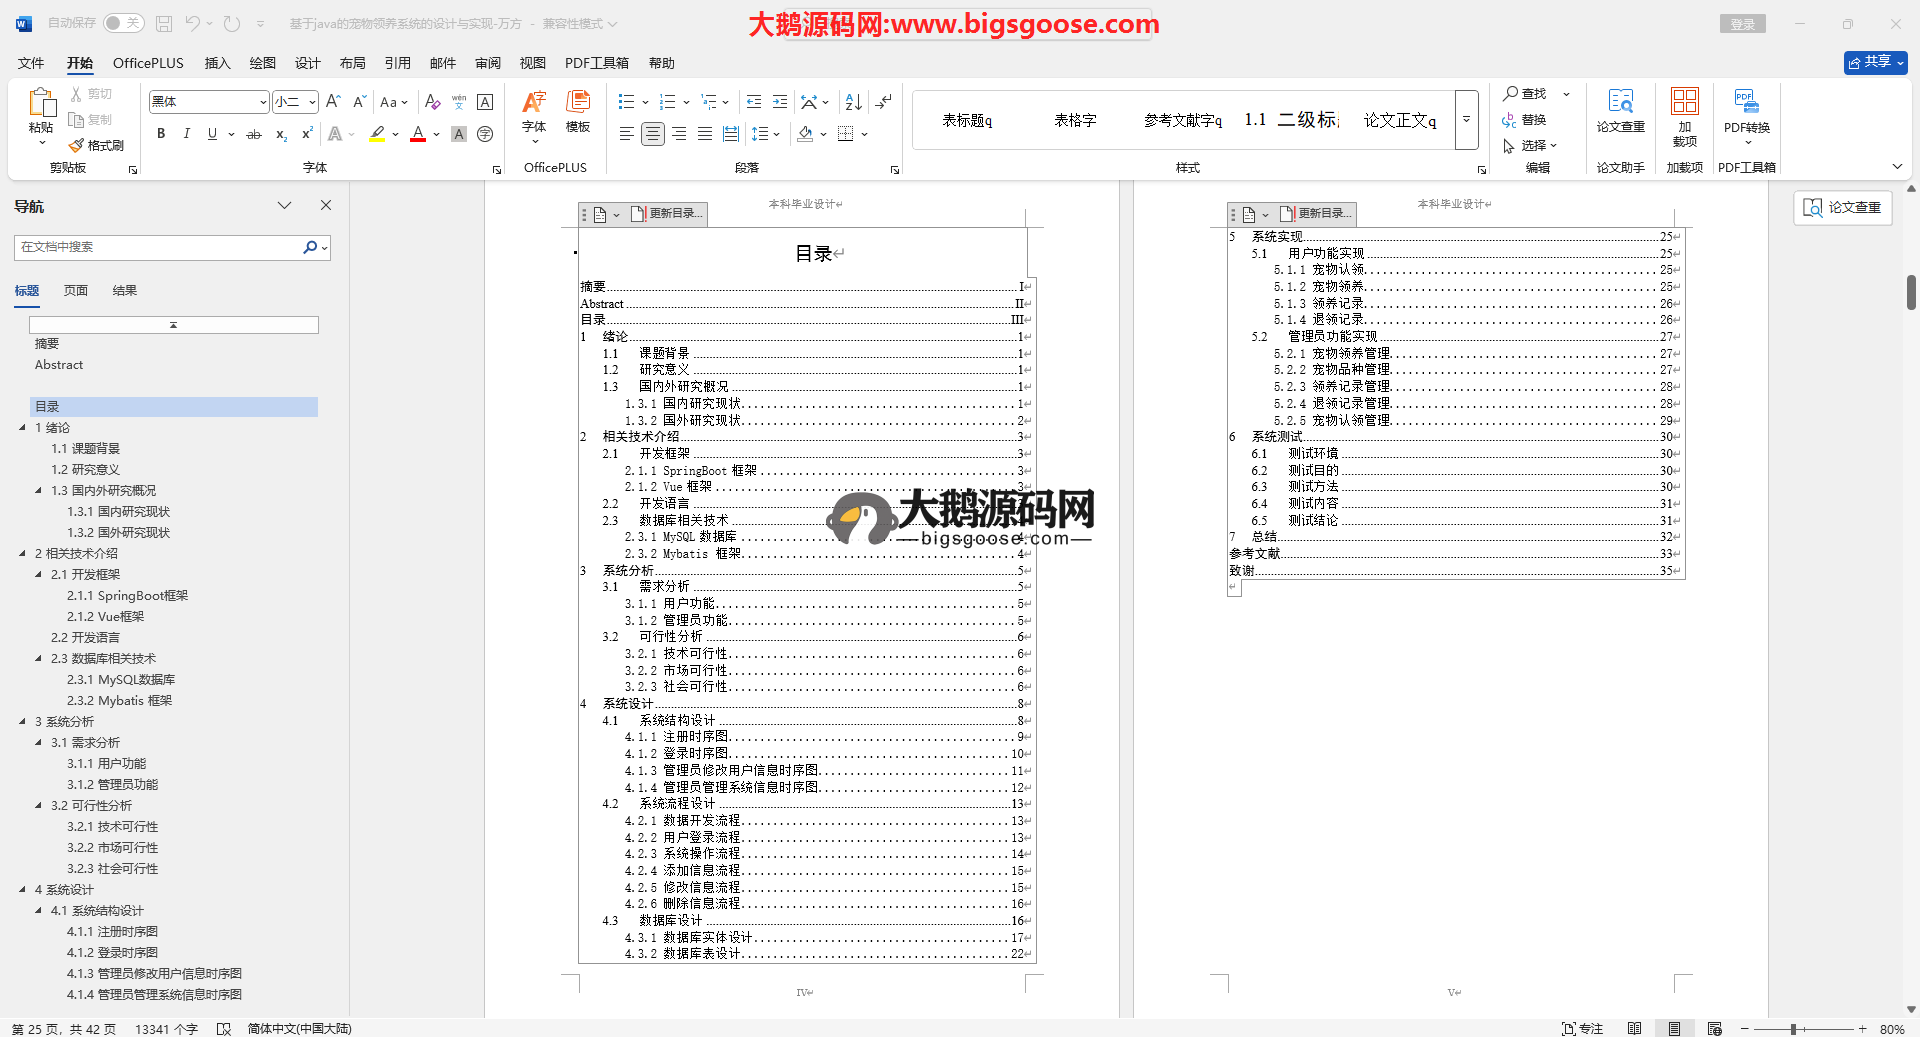Click the bullet list icon
This screenshot has width=1920, height=1037.
[627, 102]
